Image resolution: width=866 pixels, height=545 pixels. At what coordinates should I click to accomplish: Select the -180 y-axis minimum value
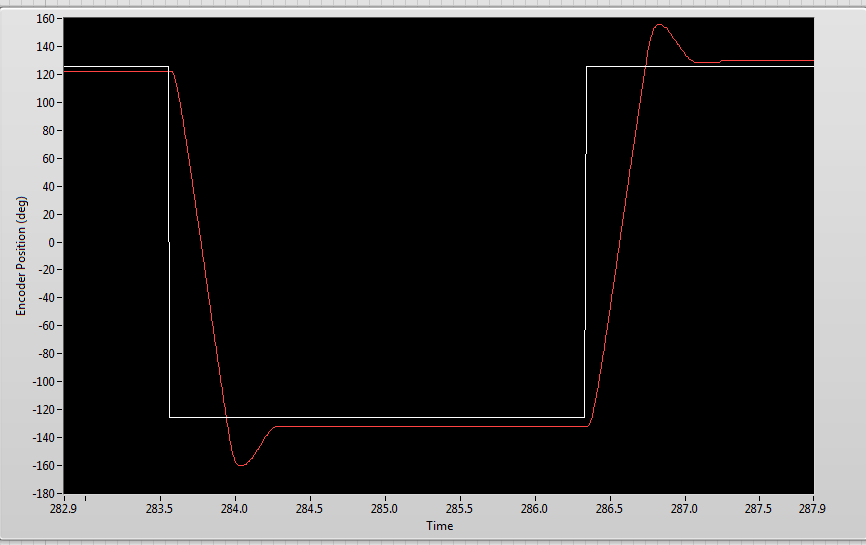pyautogui.click(x=44, y=493)
